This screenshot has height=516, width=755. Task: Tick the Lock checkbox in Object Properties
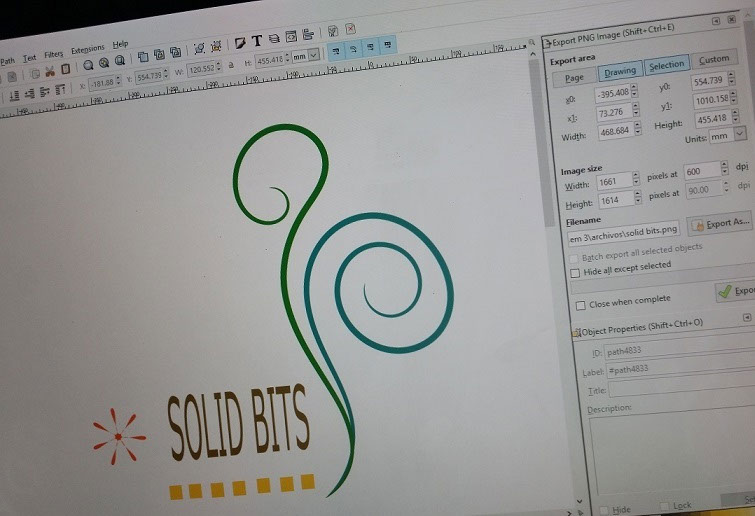pos(664,506)
